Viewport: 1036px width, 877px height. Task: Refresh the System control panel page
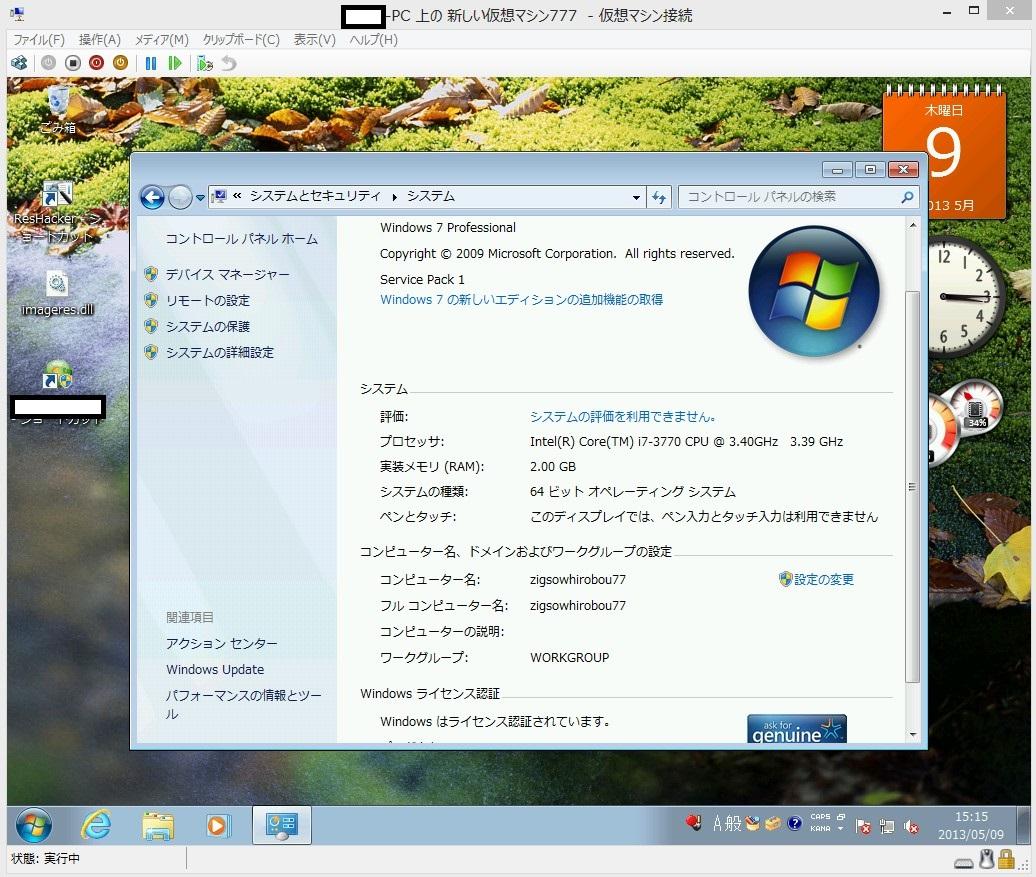coord(659,197)
